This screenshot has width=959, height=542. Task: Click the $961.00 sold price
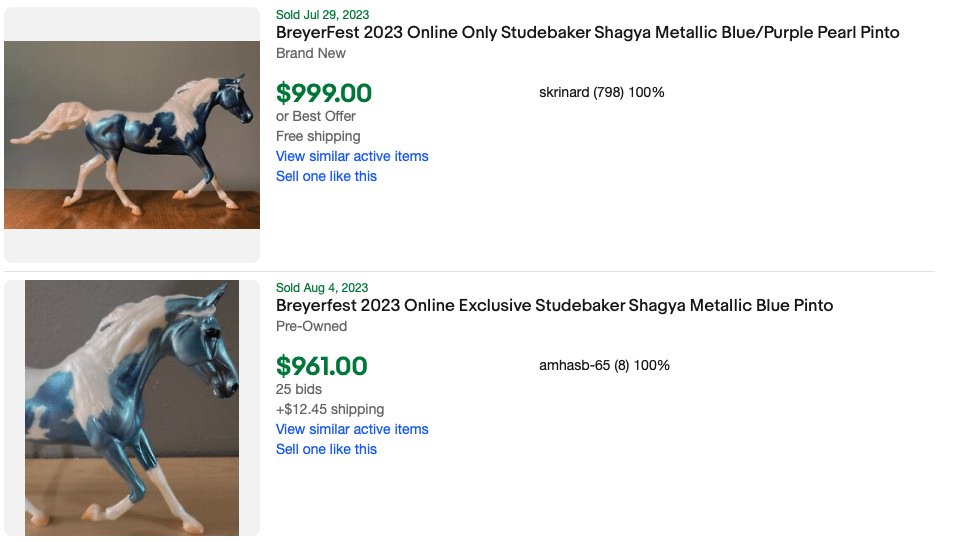tap(322, 367)
